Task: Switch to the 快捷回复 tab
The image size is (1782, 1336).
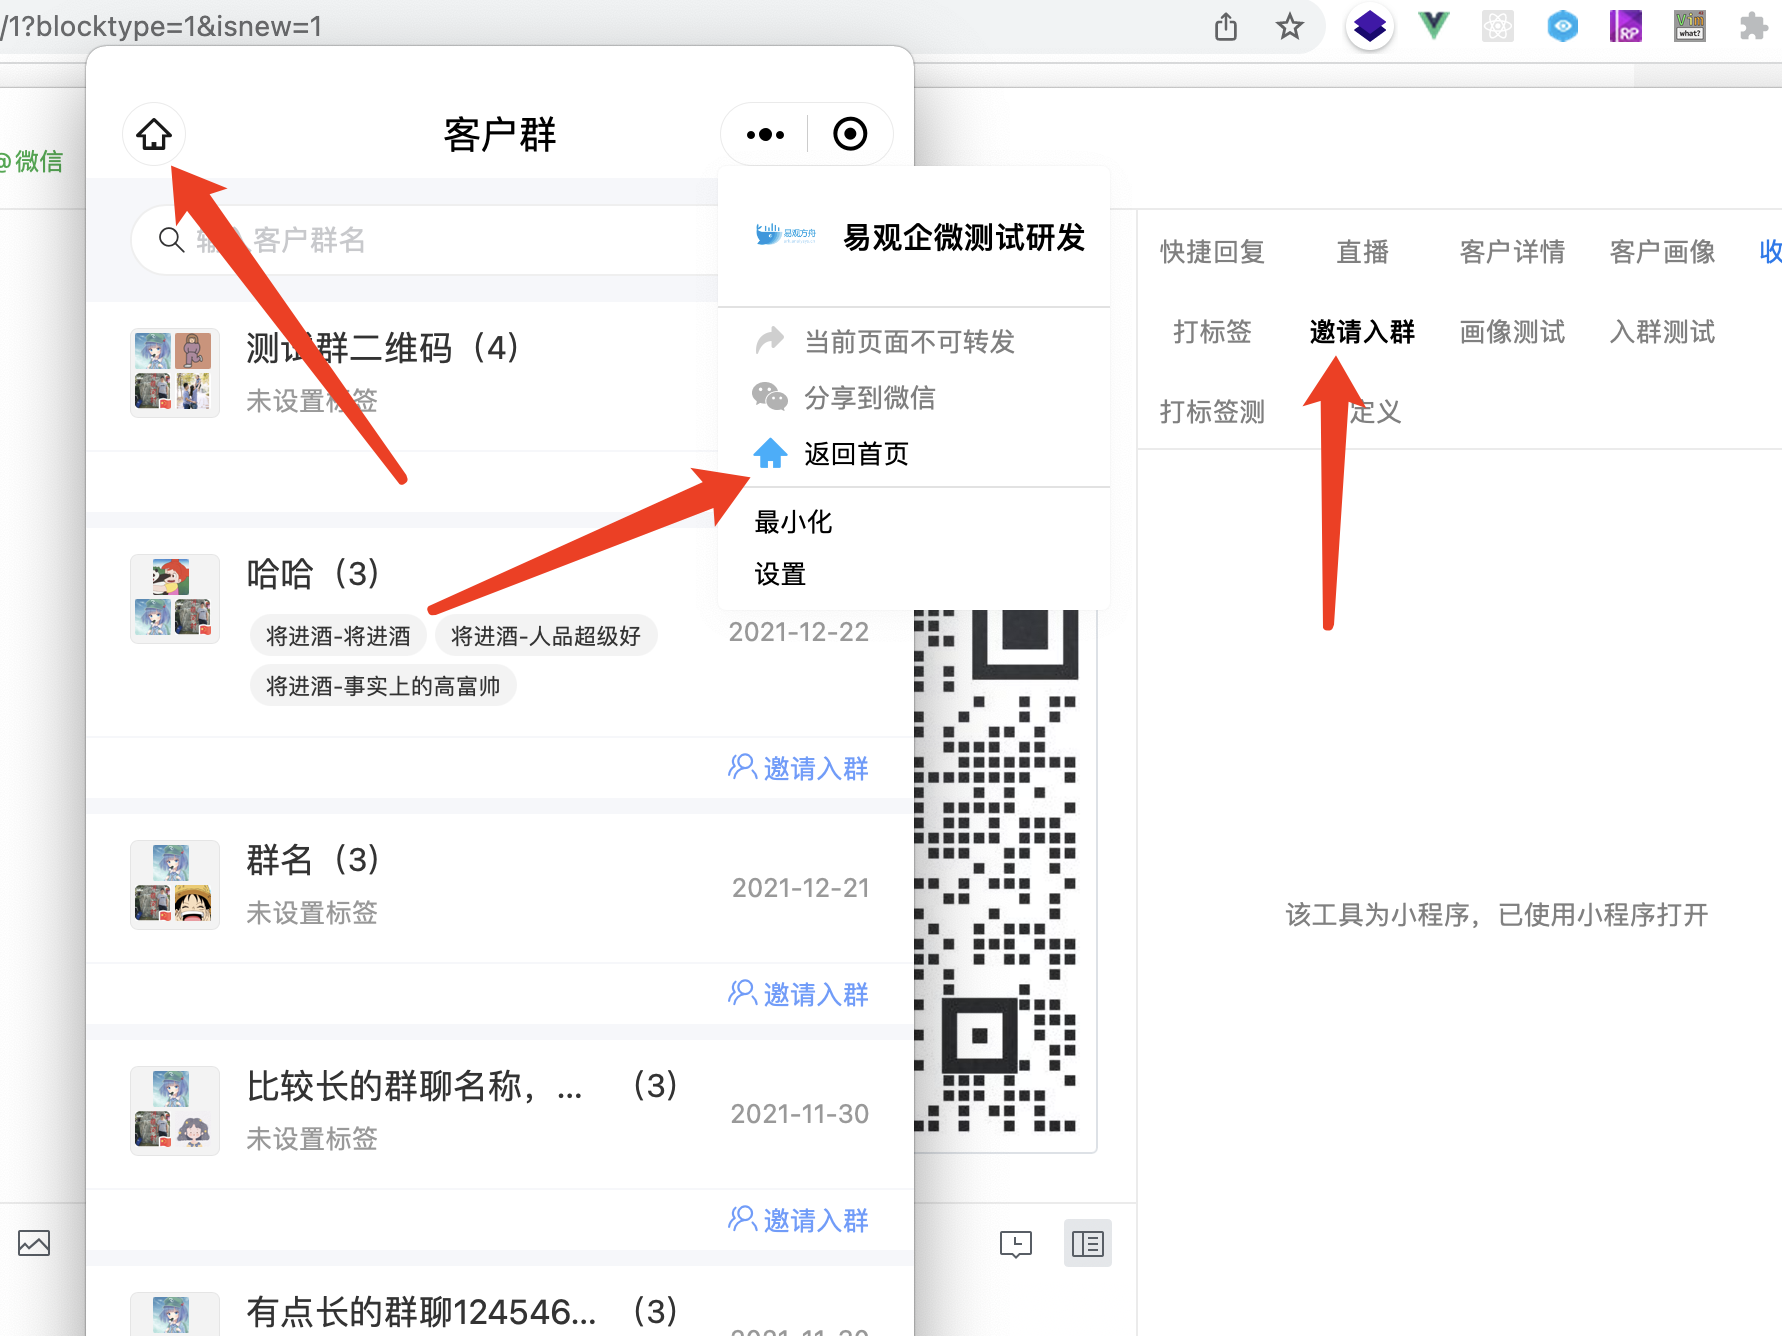Action: (1212, 252)
